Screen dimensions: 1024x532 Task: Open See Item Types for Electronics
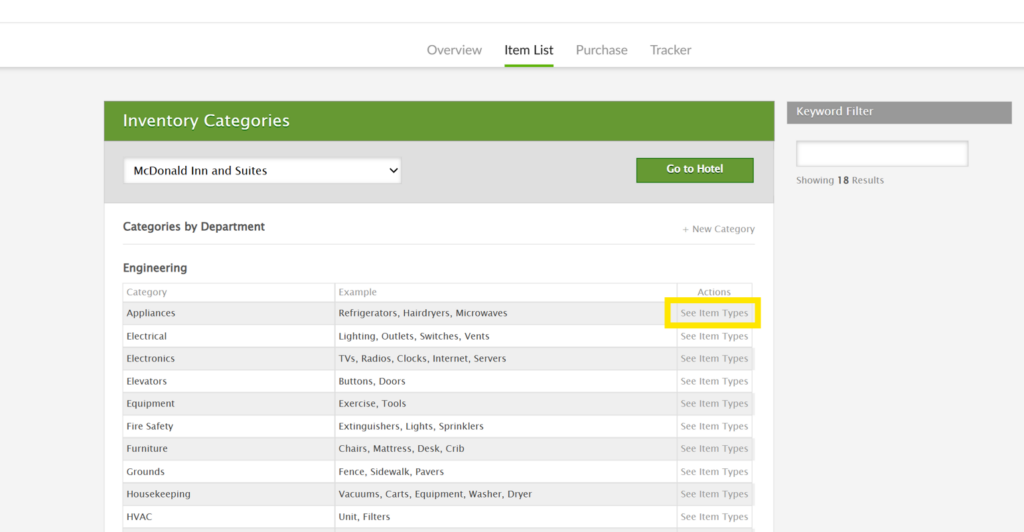(714, 359)
